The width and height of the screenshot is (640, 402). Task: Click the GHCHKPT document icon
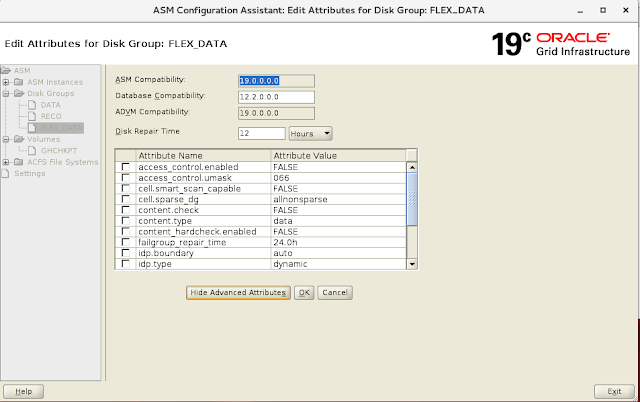32,151
